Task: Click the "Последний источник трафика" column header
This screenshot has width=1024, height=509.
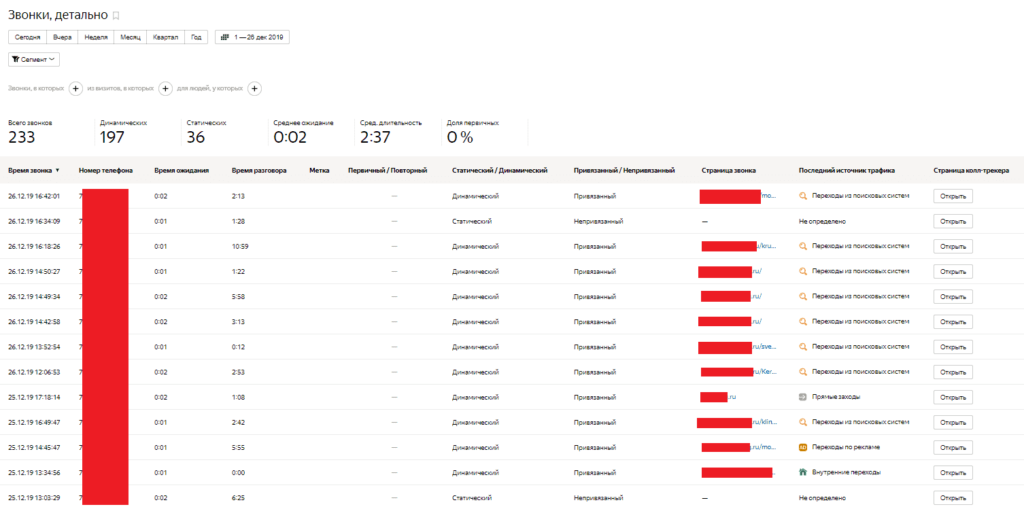Action: coord(846,170)
